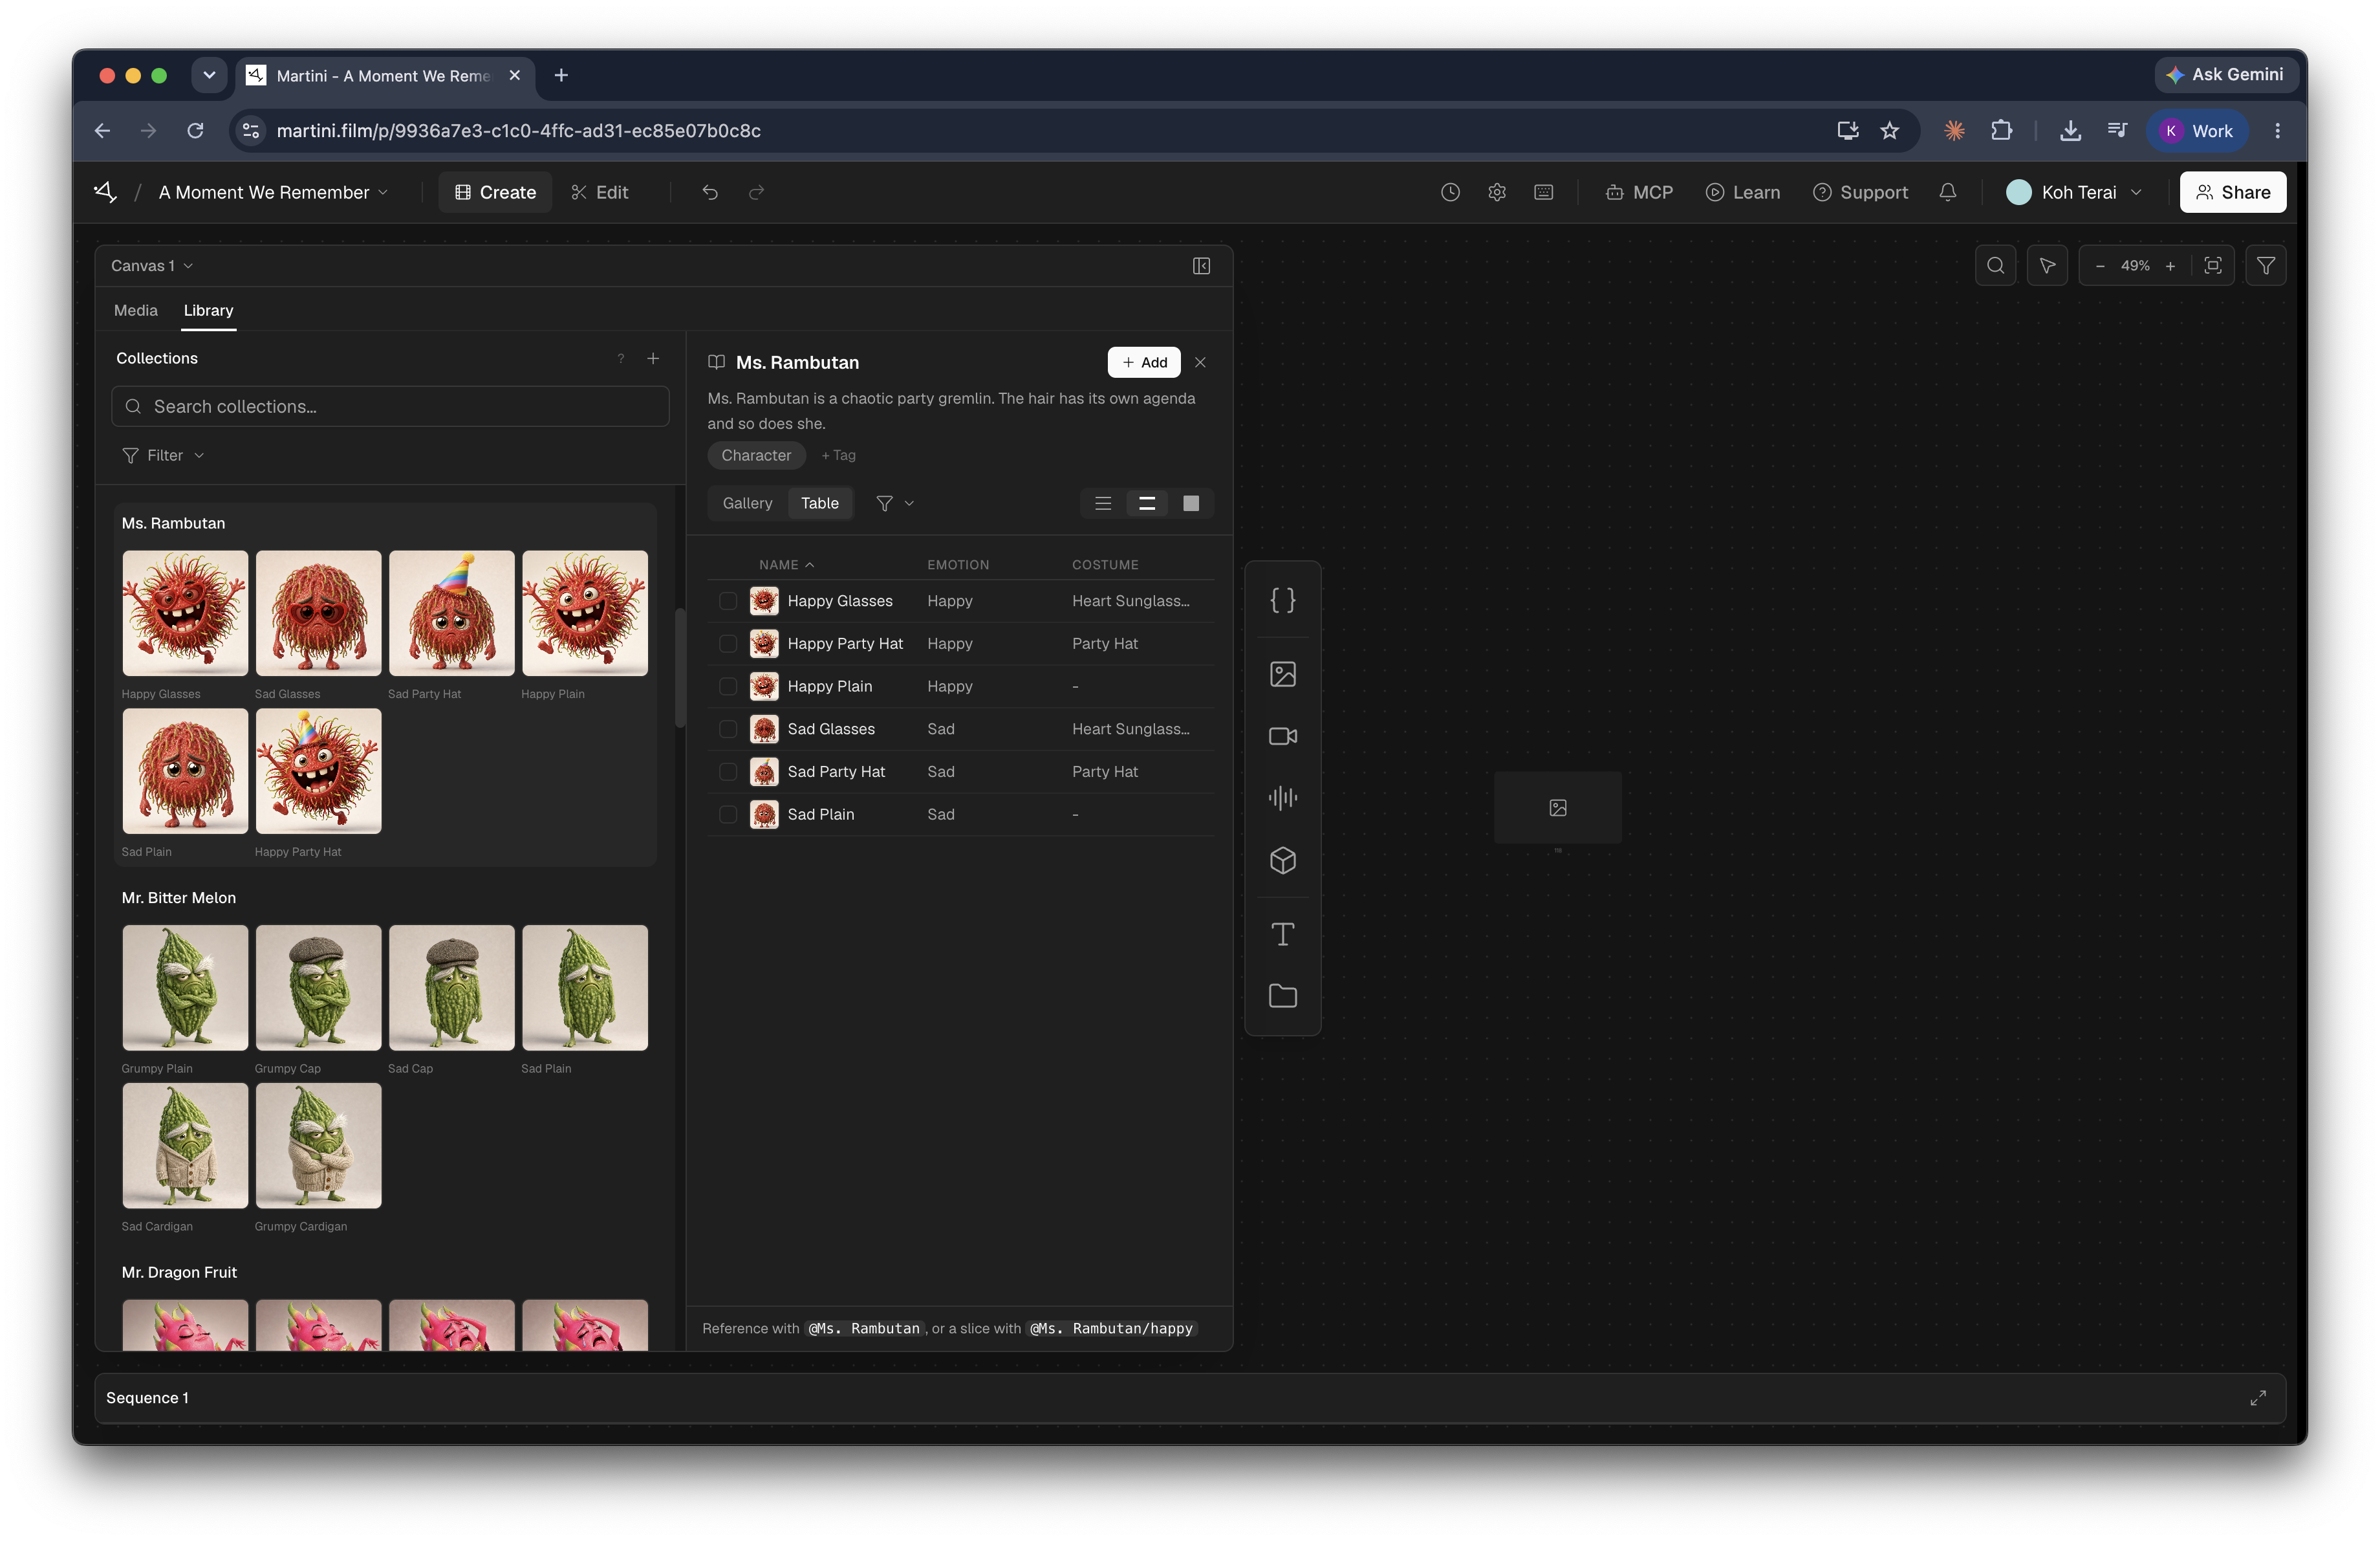Switch to Gallery view
The width and height of the screenshot is (2380, 1541).
(747, 503)
